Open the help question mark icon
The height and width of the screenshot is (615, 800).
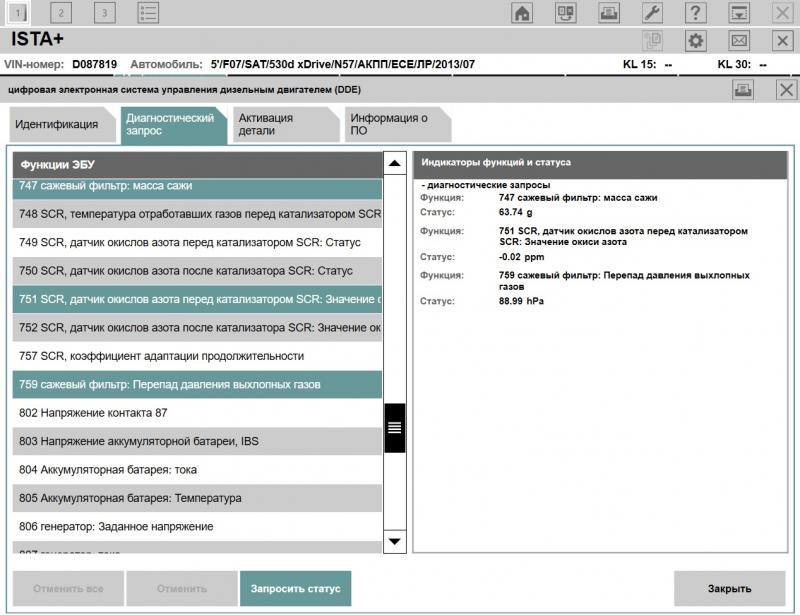pyautogui.click(x=695, y=13)
